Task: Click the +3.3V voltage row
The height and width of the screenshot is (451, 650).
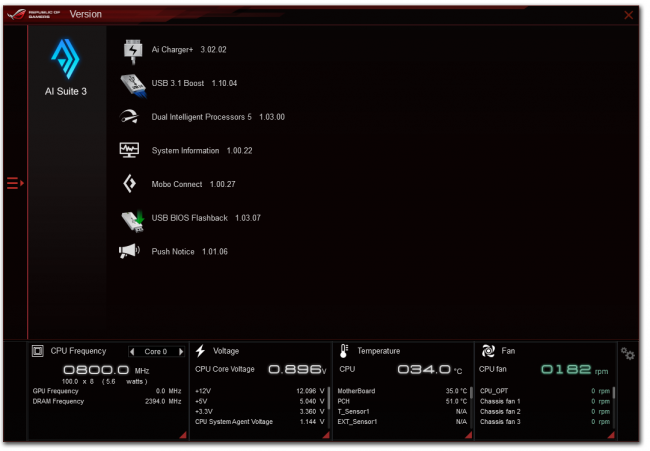Action: (260, 412)
